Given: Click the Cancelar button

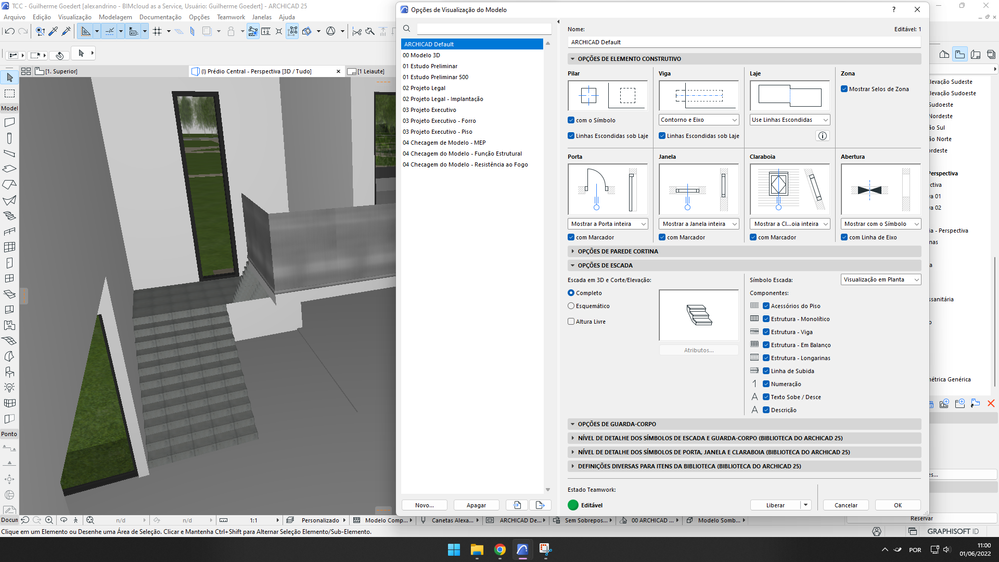Looking at the screenshot, I should click(846, 505).
